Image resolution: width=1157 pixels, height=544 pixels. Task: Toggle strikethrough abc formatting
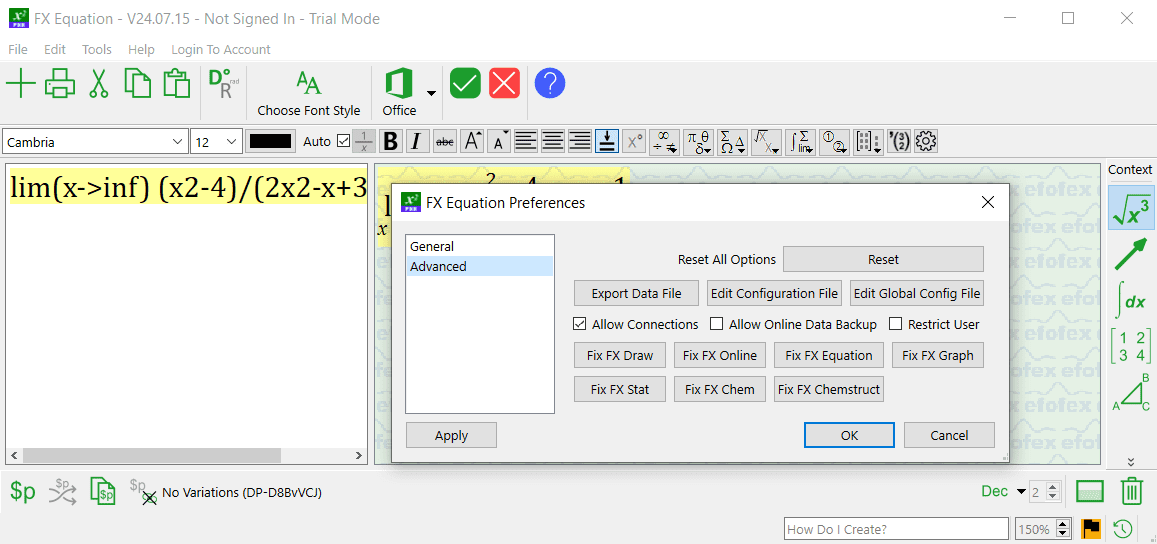click(x=445, y=141)
